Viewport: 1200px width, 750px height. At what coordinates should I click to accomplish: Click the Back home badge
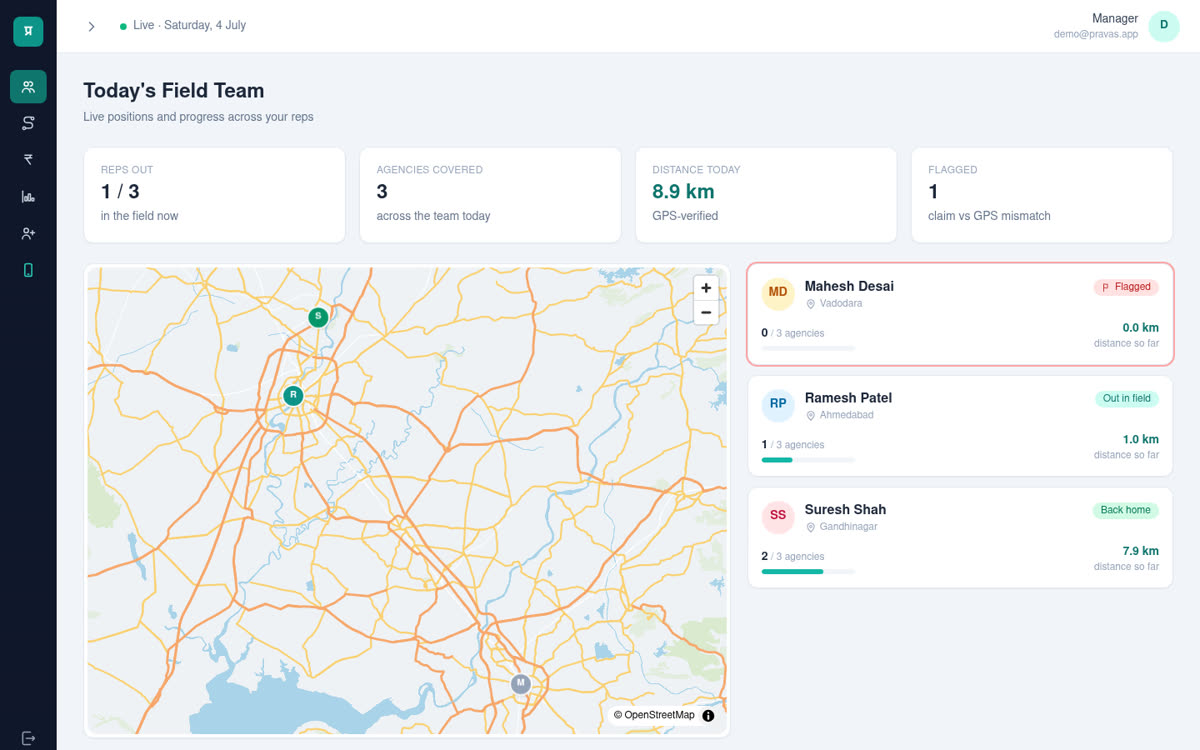pyautogui.click(x=1126, y=510)
